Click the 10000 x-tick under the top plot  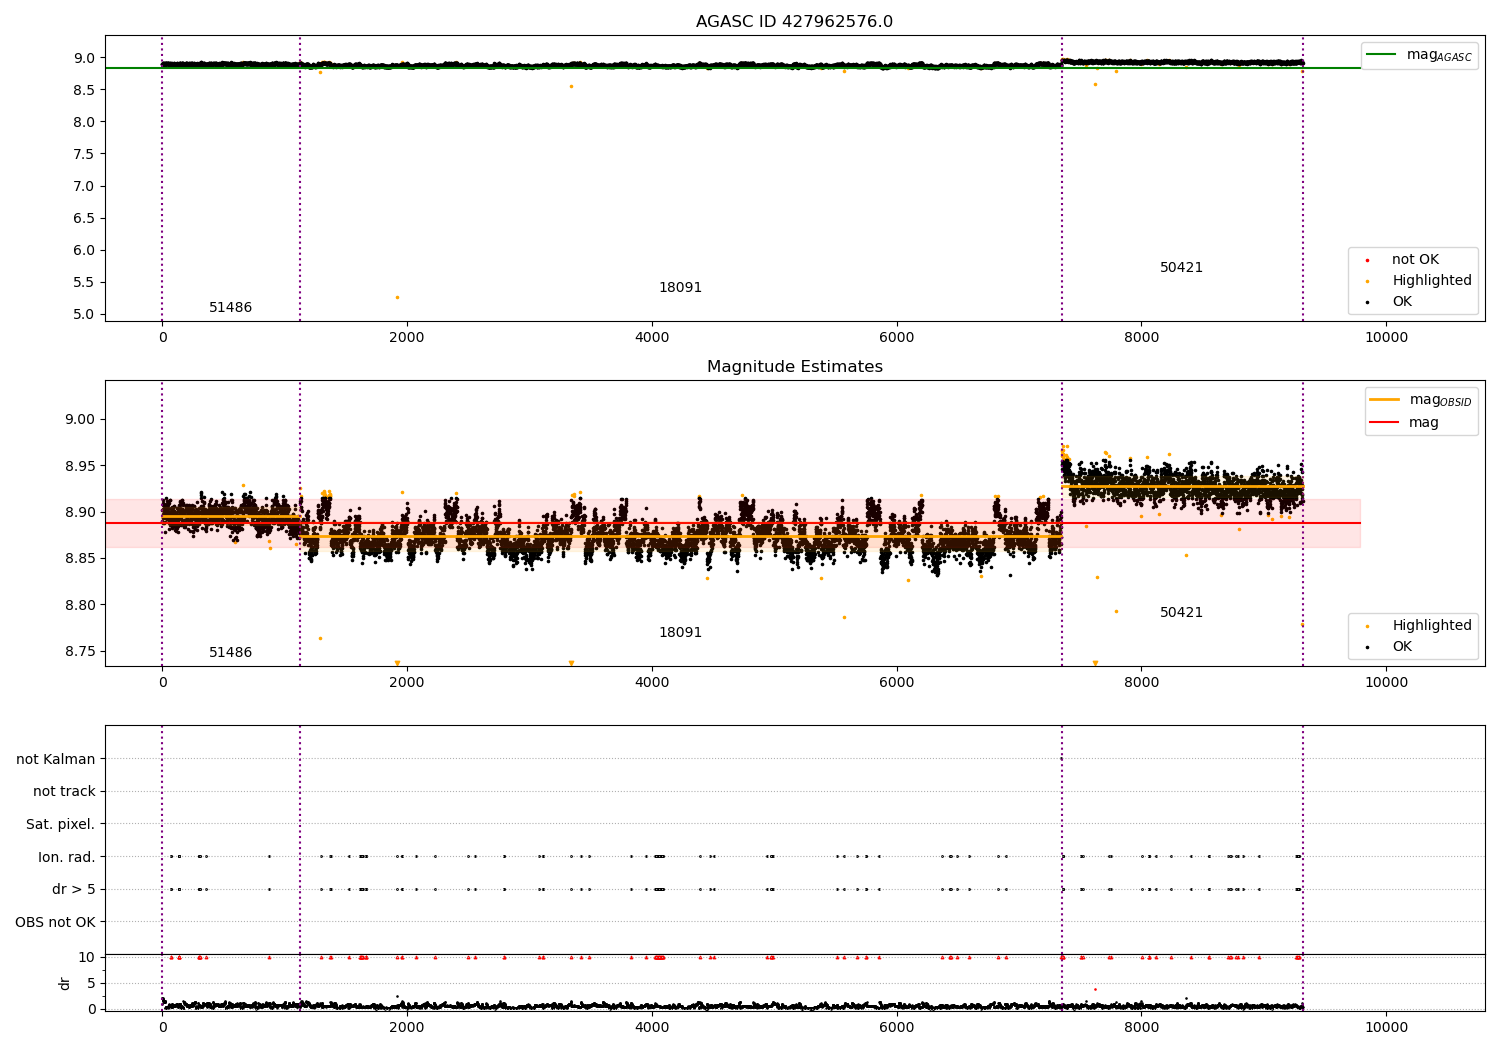[x=1386, y=338]
